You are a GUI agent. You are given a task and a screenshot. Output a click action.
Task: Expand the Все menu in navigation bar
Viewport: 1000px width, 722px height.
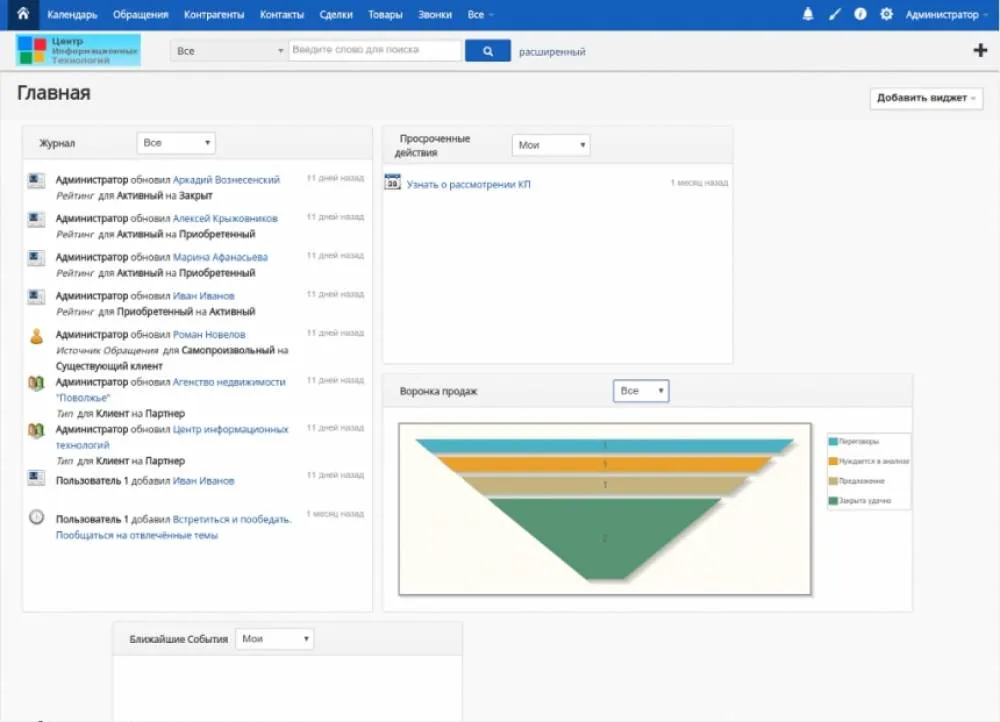tap(480, 14)
